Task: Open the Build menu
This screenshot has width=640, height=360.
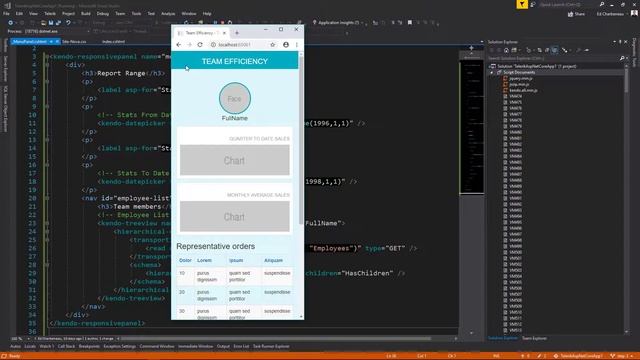Action: click(x=86, y=13)
